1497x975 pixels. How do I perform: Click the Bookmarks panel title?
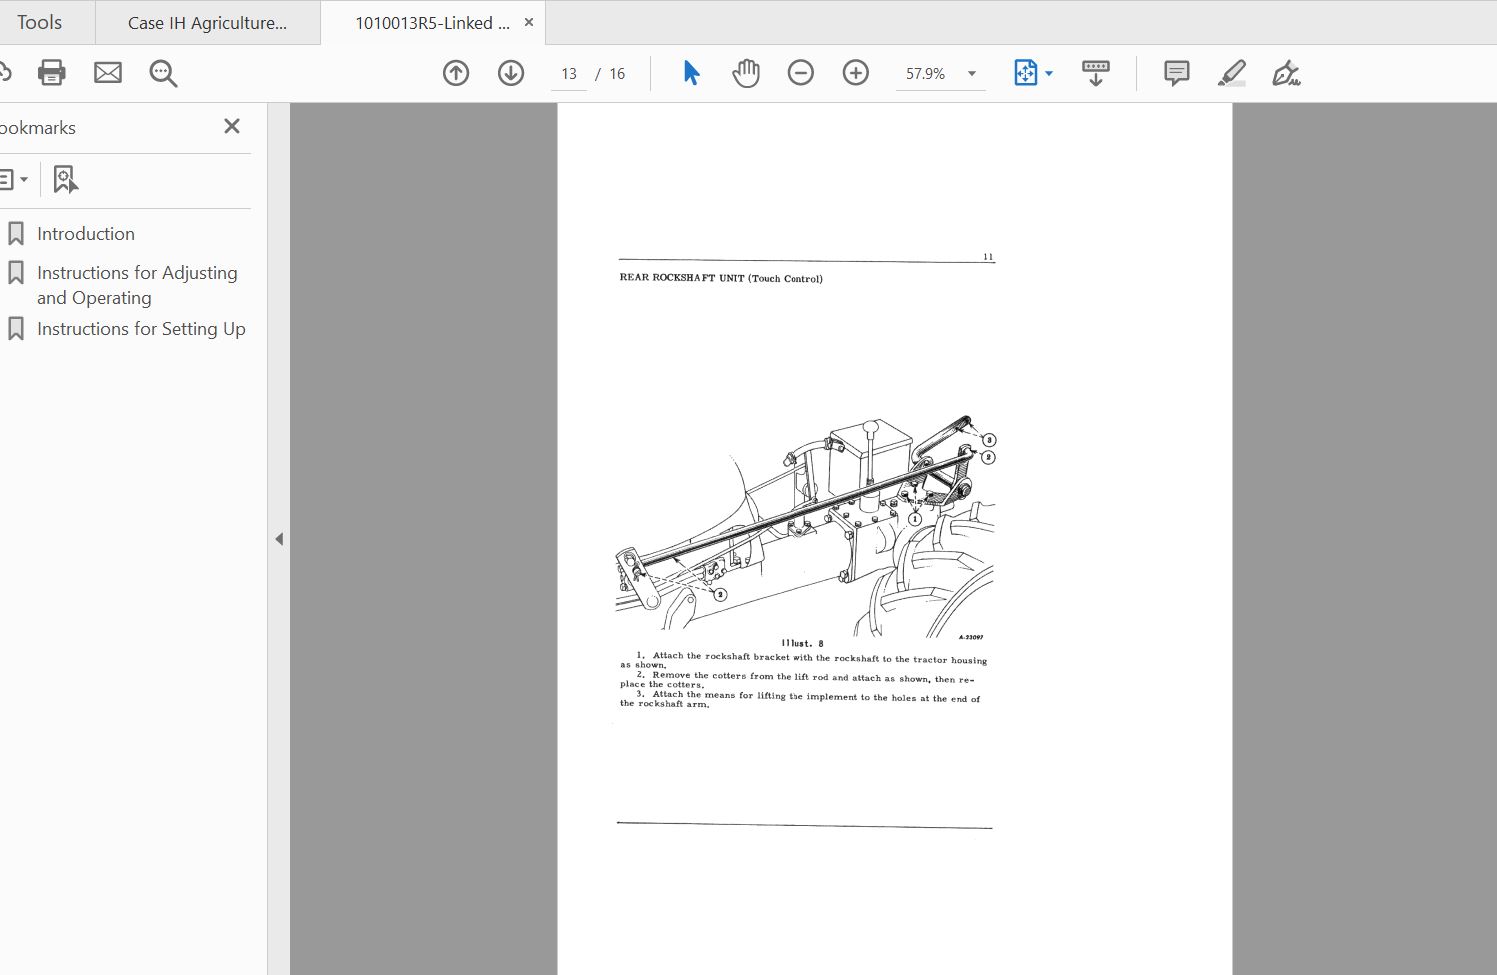point(38,128)
